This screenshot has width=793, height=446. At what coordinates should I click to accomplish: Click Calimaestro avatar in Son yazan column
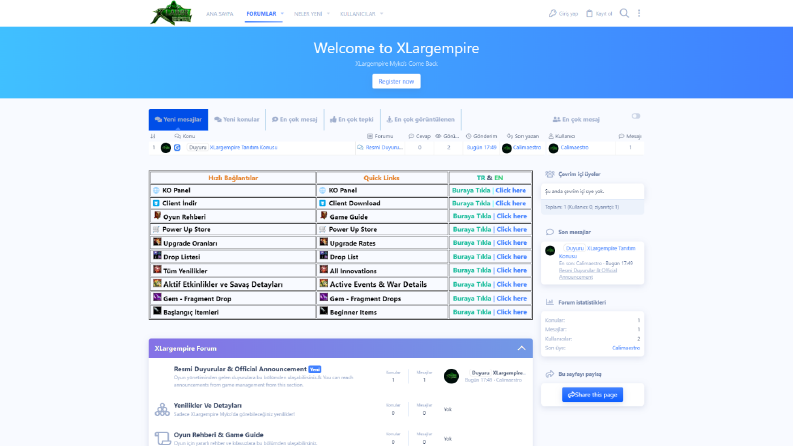click(x=507, y=148)
